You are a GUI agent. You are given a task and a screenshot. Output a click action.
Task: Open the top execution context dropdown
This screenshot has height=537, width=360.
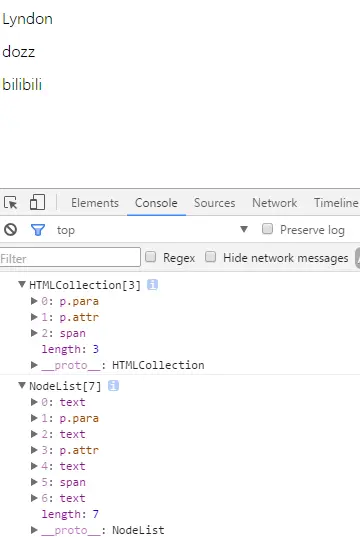[152, 230]
